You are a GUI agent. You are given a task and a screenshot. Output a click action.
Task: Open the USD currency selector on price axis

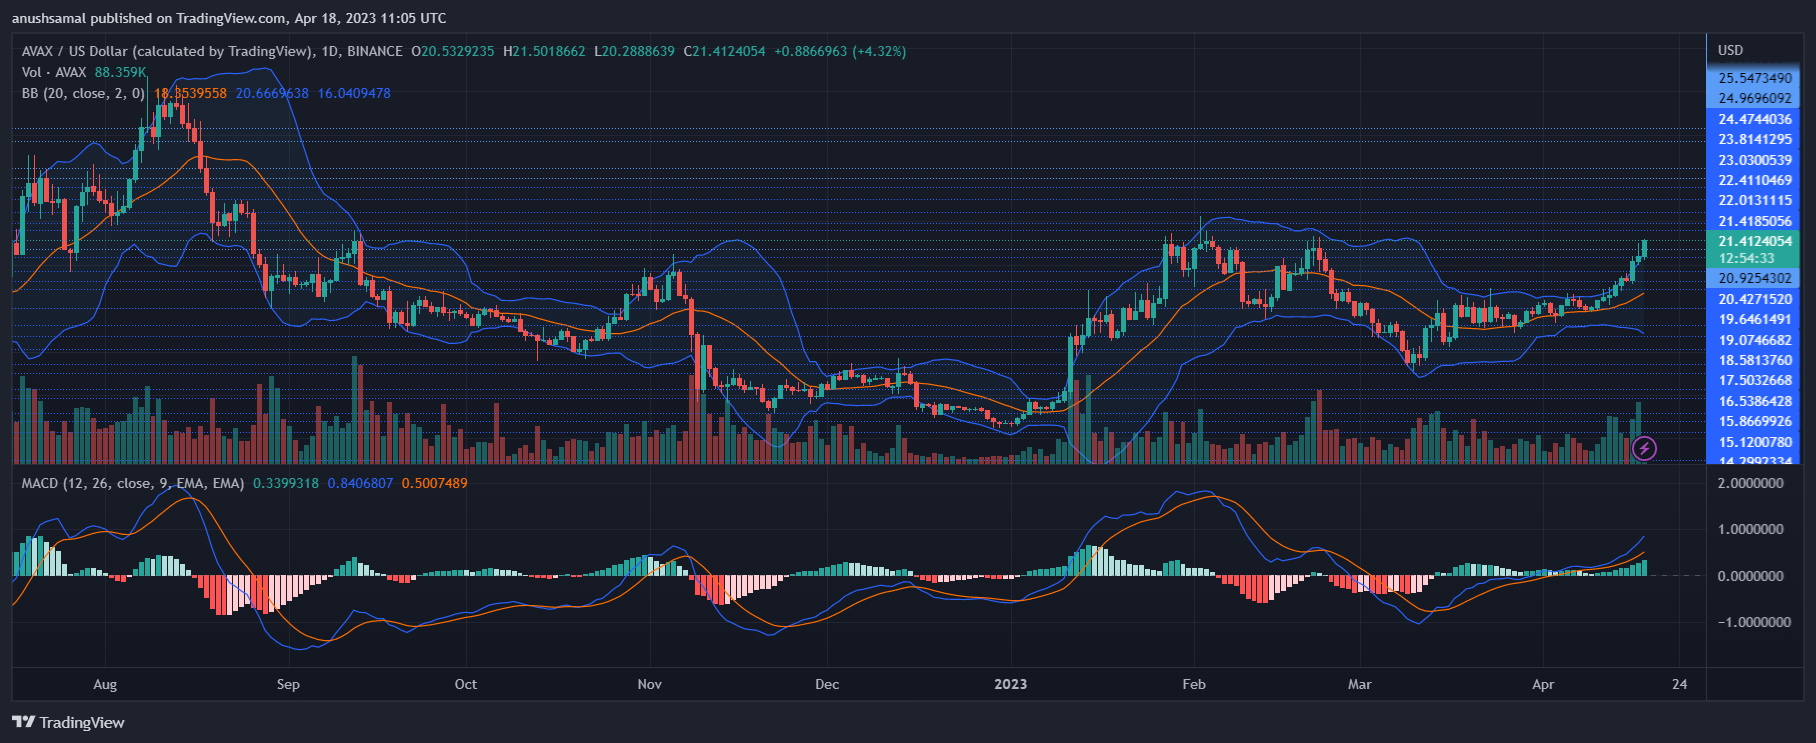pos(1730,50)
